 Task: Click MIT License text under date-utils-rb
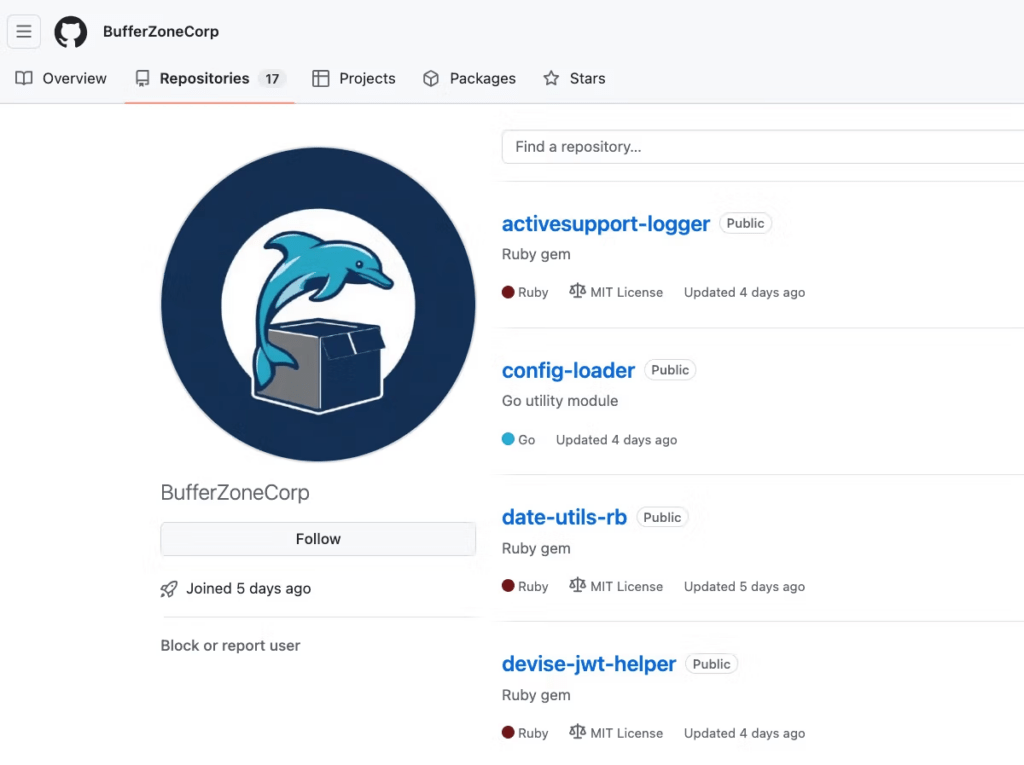[x=626, y=587]
